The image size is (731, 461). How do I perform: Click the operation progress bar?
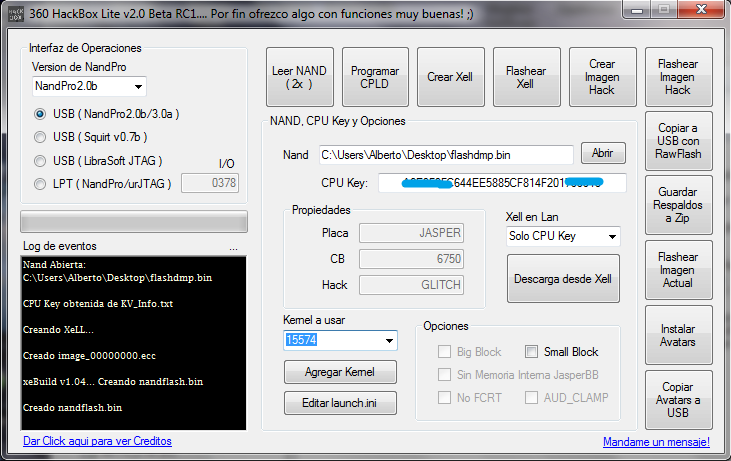134,222
